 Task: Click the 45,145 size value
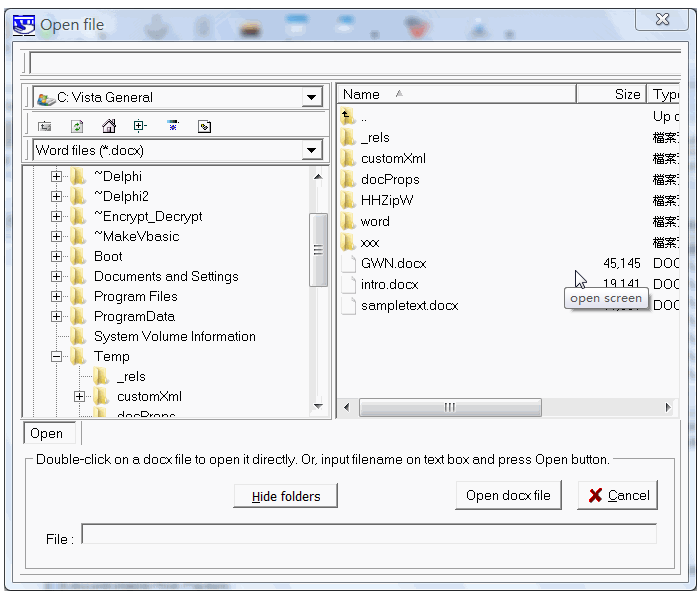point(622,264)
